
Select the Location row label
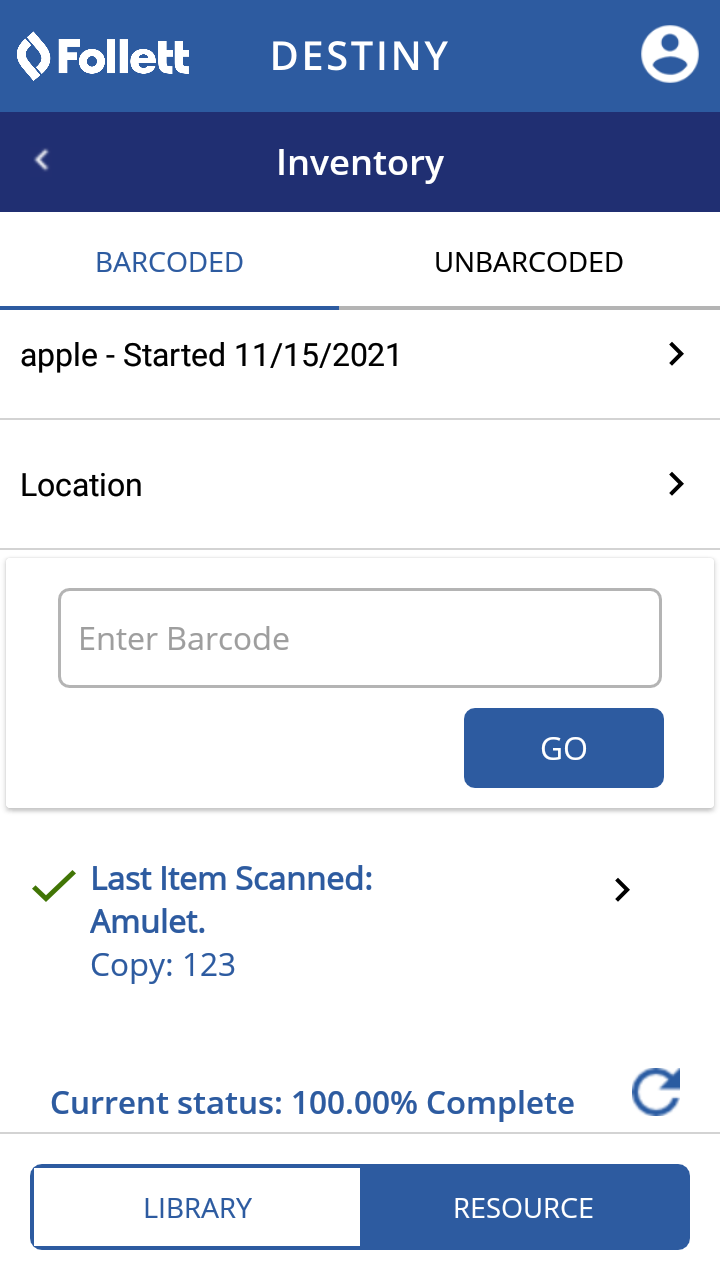(82, 485)
